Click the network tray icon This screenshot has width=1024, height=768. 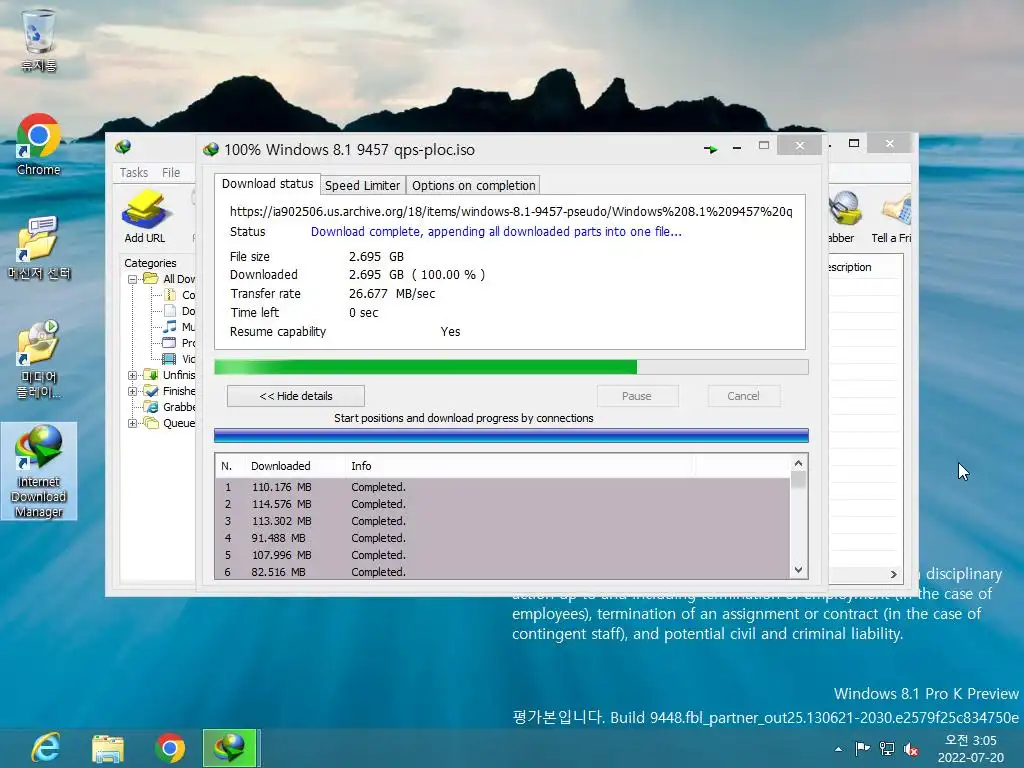tap(887, 748)
